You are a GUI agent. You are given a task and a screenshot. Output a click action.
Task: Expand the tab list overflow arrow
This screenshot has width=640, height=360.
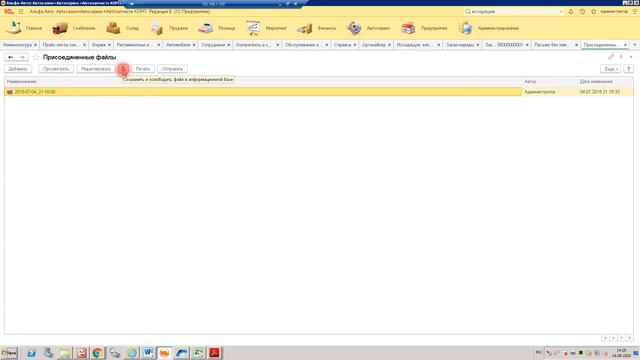tap(635, 44)
